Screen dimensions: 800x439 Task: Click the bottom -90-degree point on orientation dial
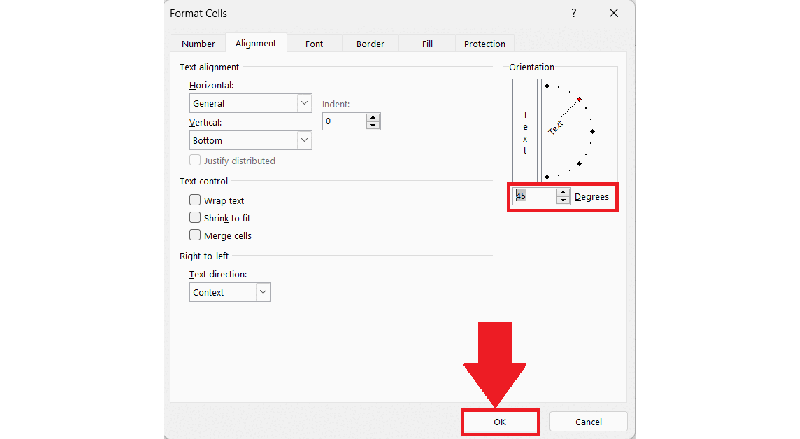547,177
